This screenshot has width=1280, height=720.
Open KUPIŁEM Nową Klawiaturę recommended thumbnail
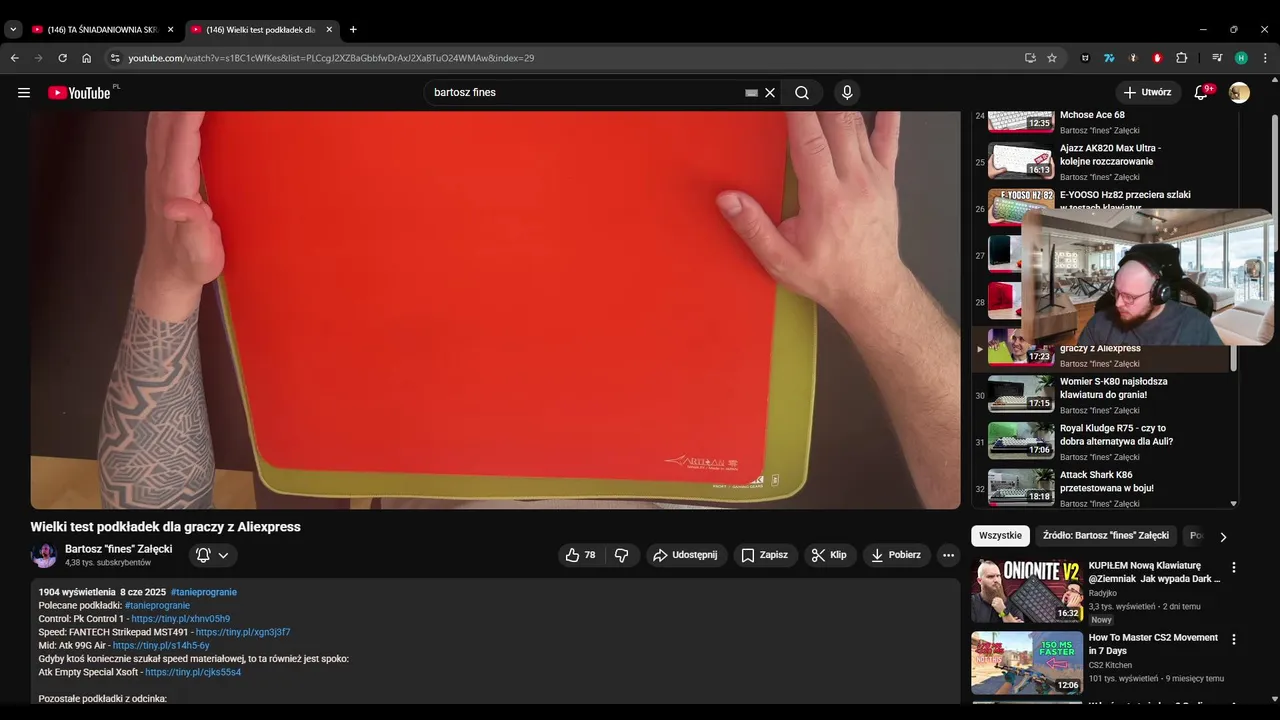click(1027, 591)
